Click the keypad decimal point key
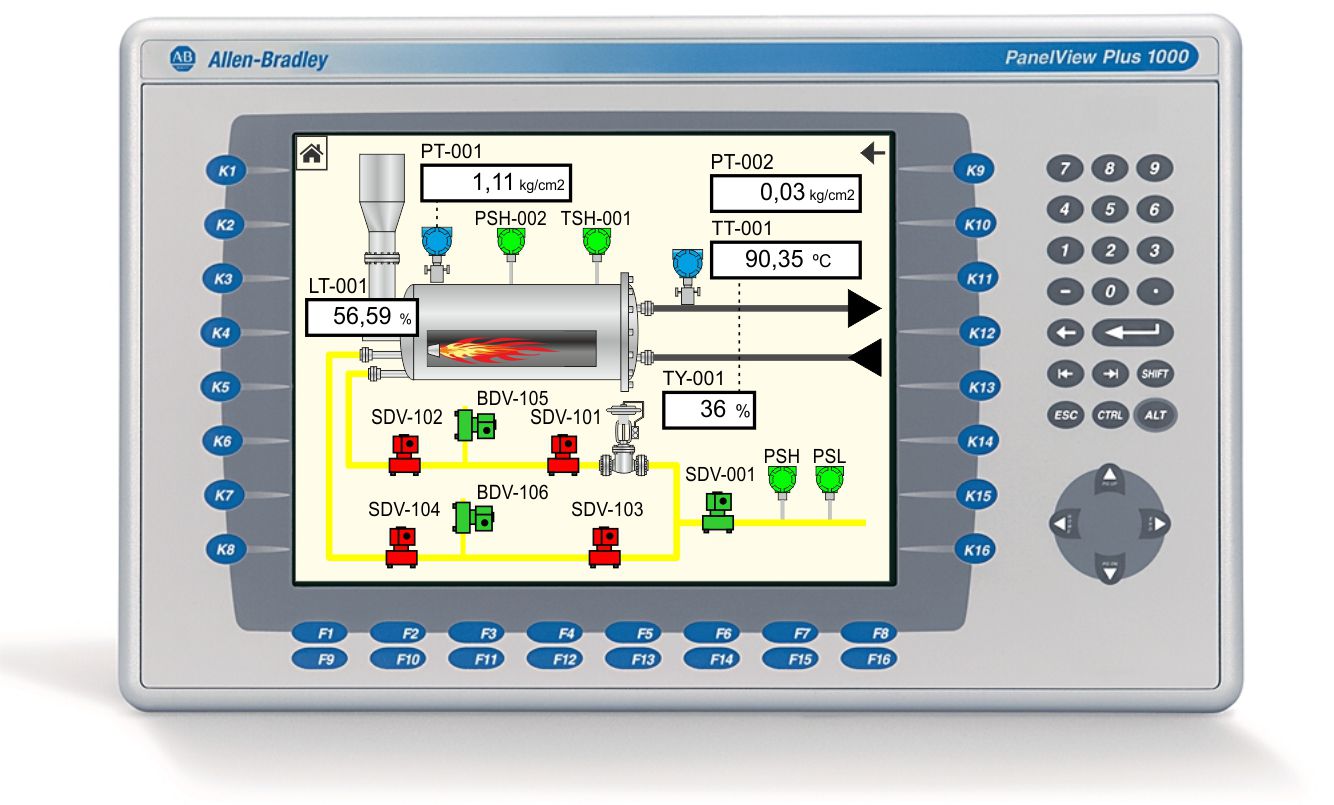The width and height of the screenshot is (1334, 805). point(1155,291)
